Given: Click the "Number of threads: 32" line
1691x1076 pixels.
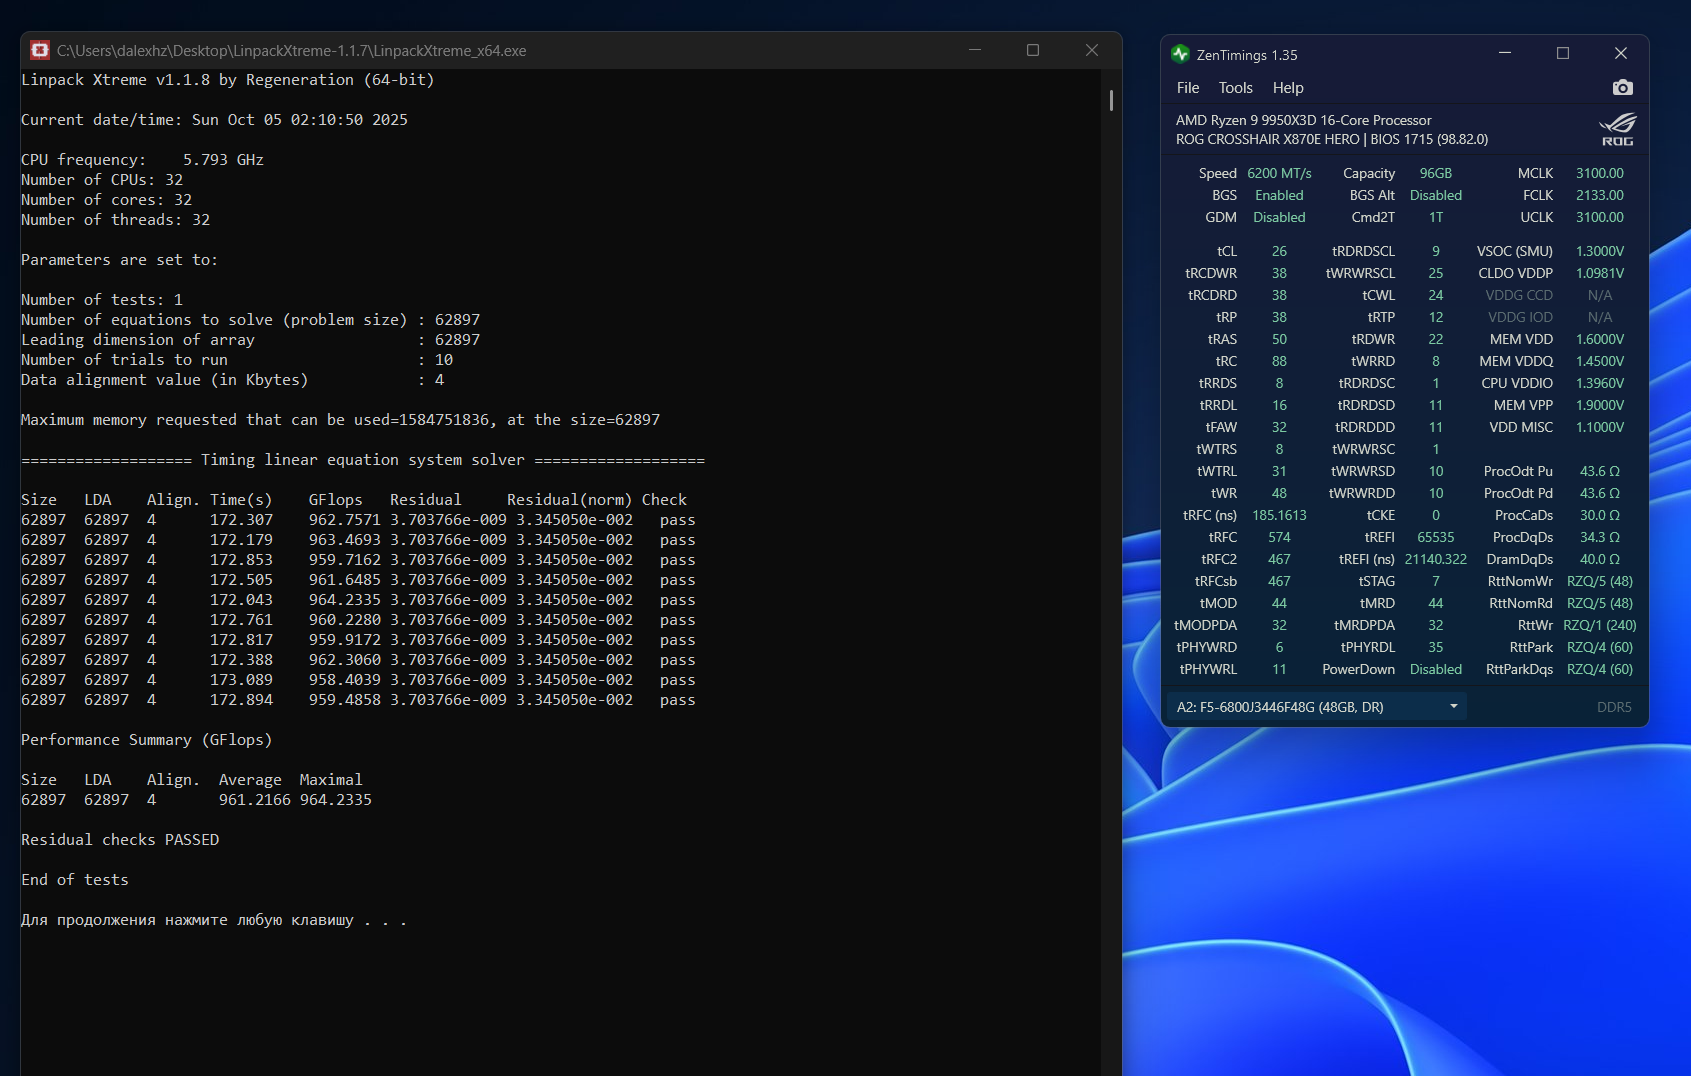Looking at the screenshot, I should (115, 220).
